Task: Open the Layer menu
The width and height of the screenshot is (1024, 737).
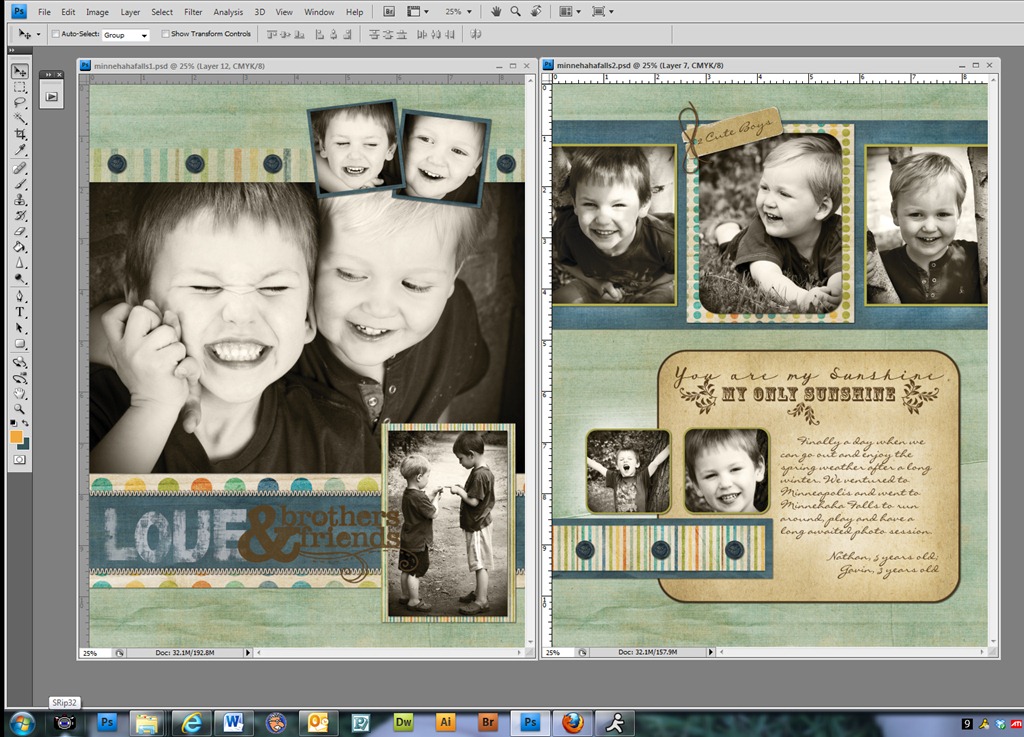Action: click(x=130, y=12)
